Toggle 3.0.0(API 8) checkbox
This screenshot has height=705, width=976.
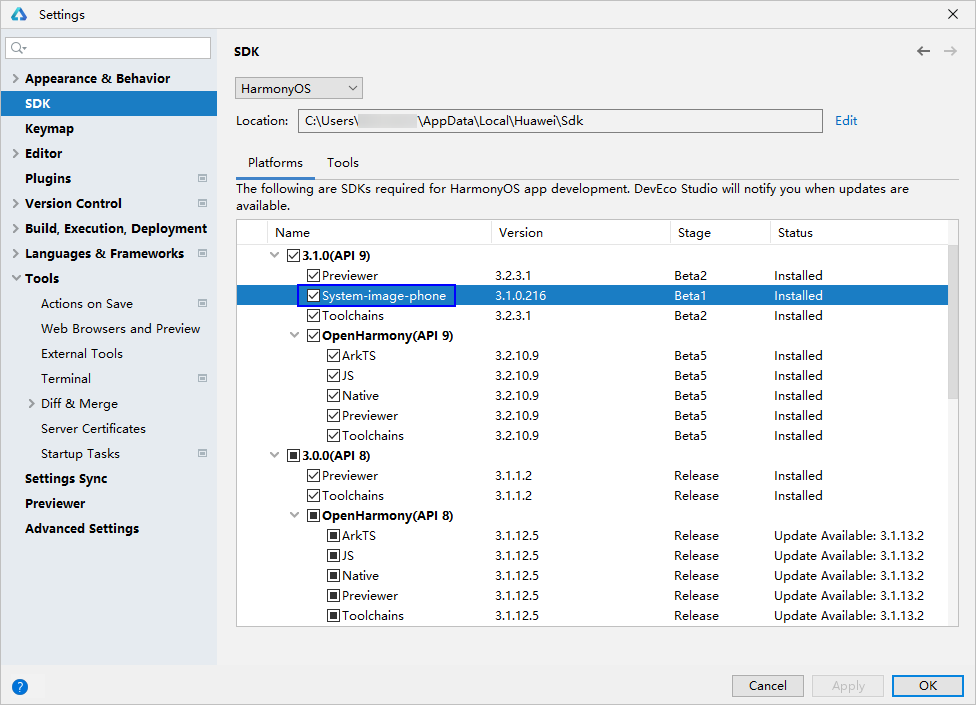(x=293, y=455)
